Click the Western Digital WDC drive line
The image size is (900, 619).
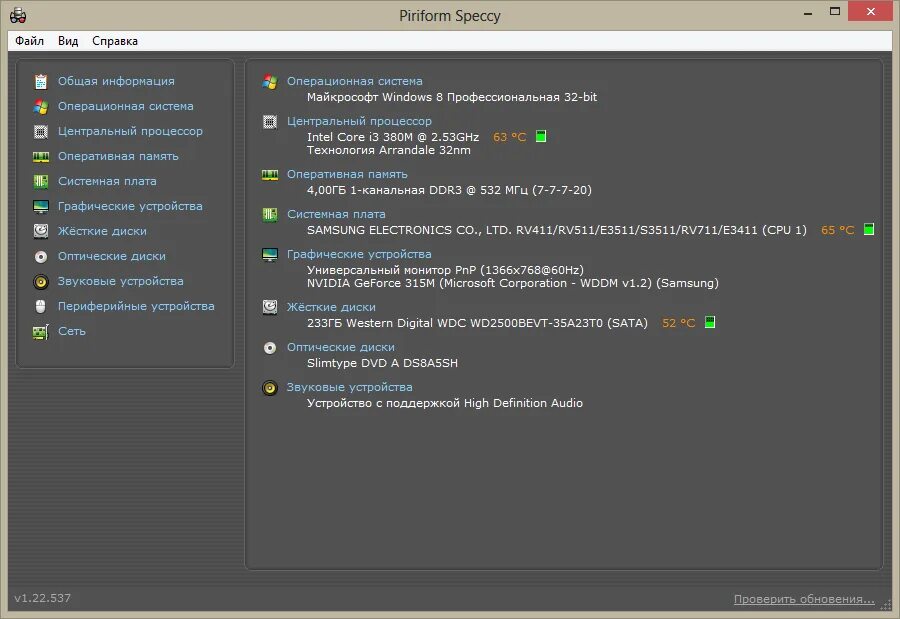(x=477, y=323)
